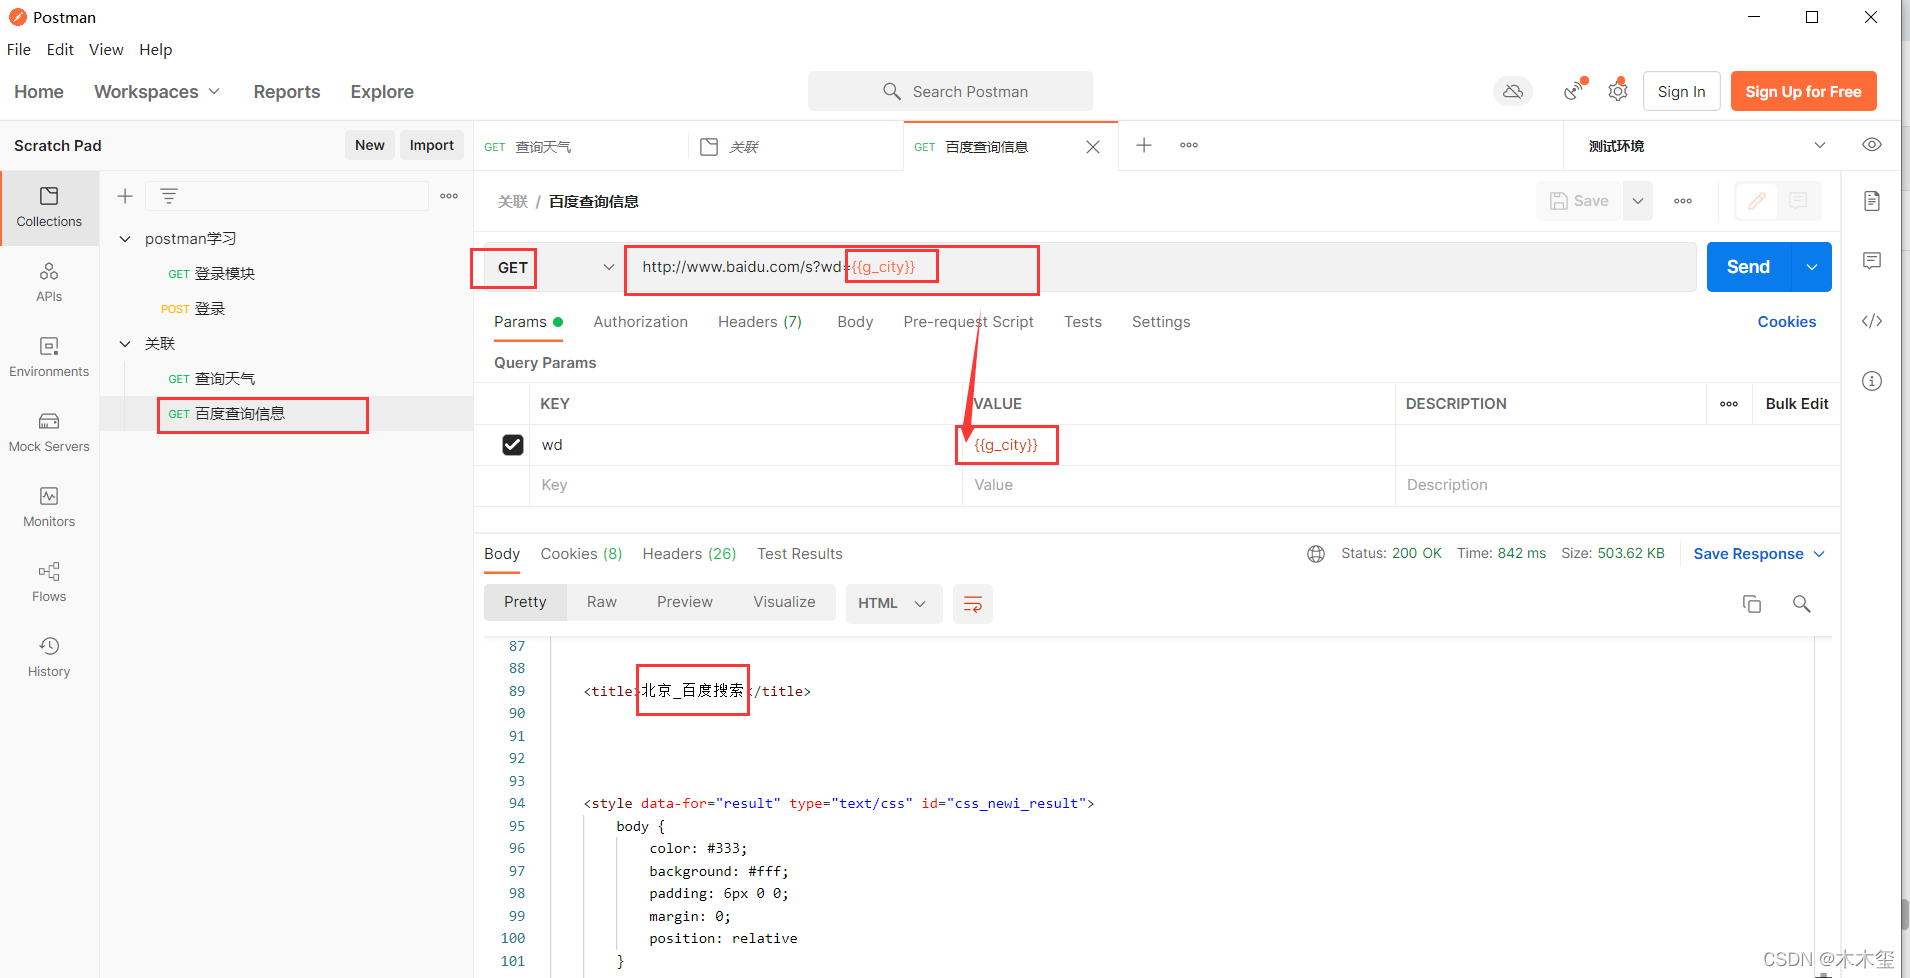Click the New button

click(369, 145)
